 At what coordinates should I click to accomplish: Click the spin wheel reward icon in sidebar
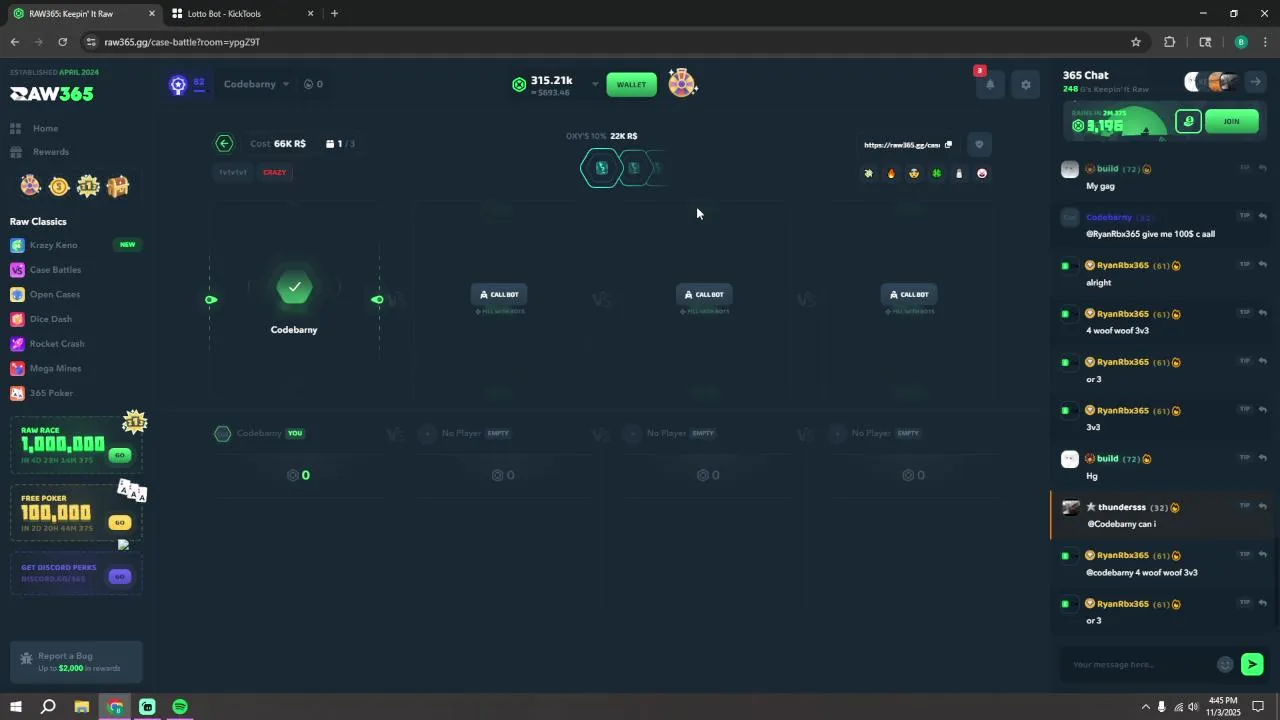(30, 186)
